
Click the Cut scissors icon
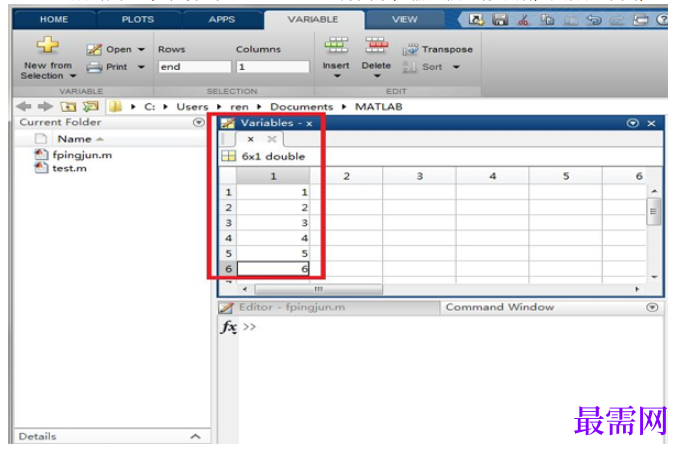[523, 20]
